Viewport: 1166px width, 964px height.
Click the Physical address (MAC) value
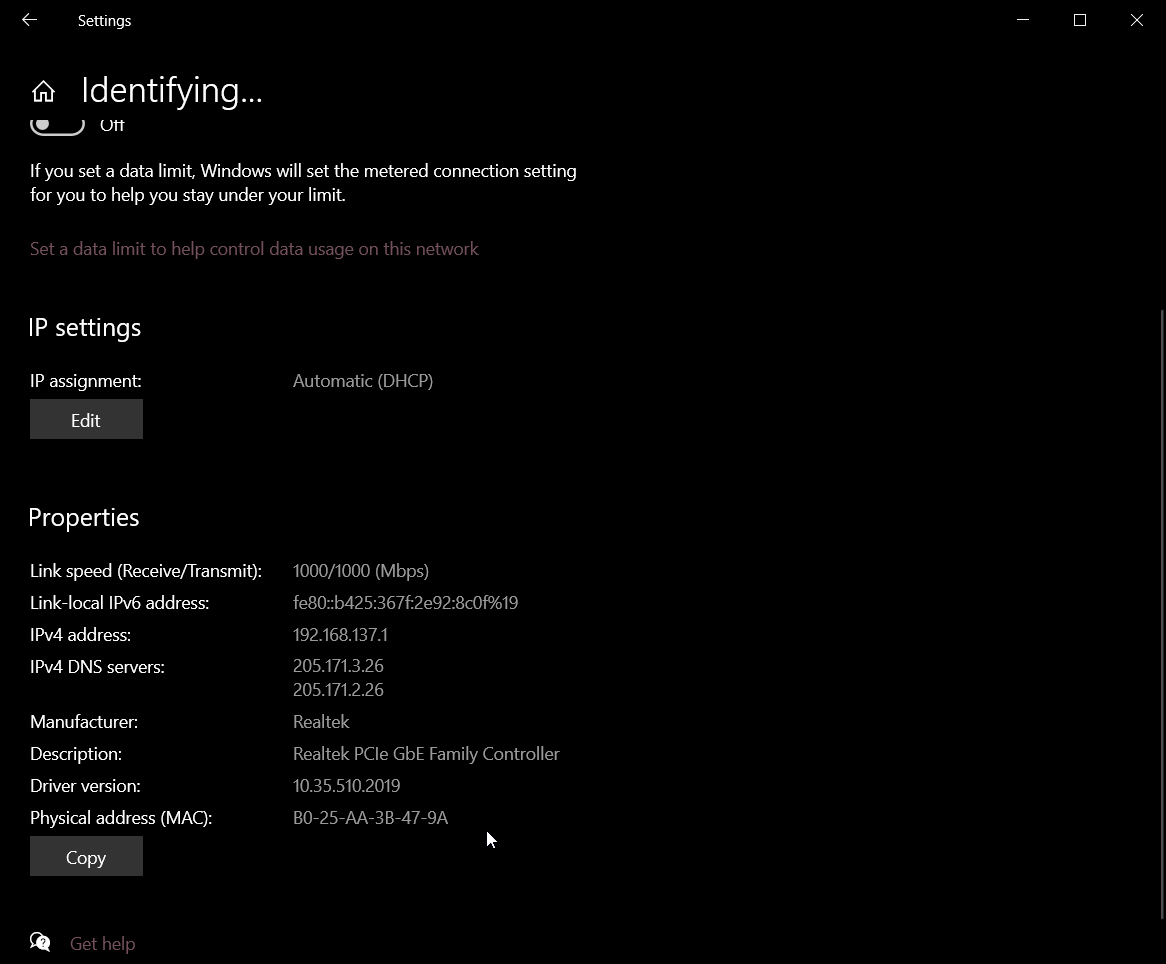point(370,818)
